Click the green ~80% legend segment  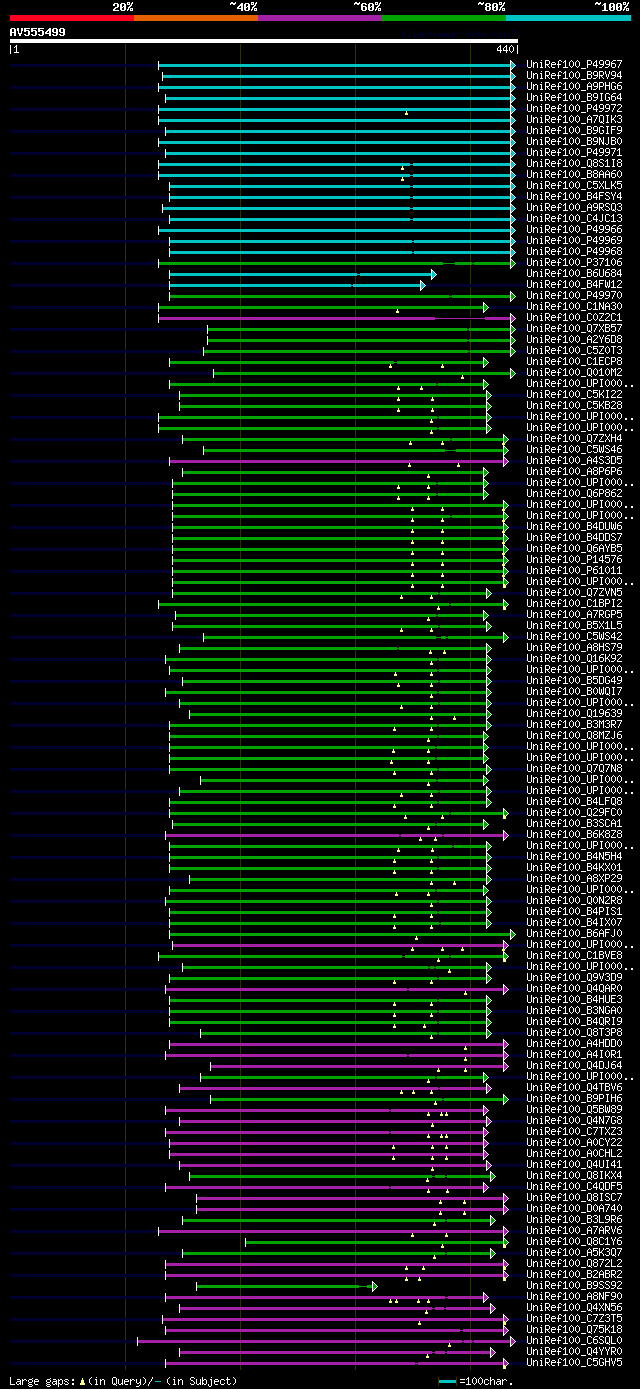click(444, 17)
